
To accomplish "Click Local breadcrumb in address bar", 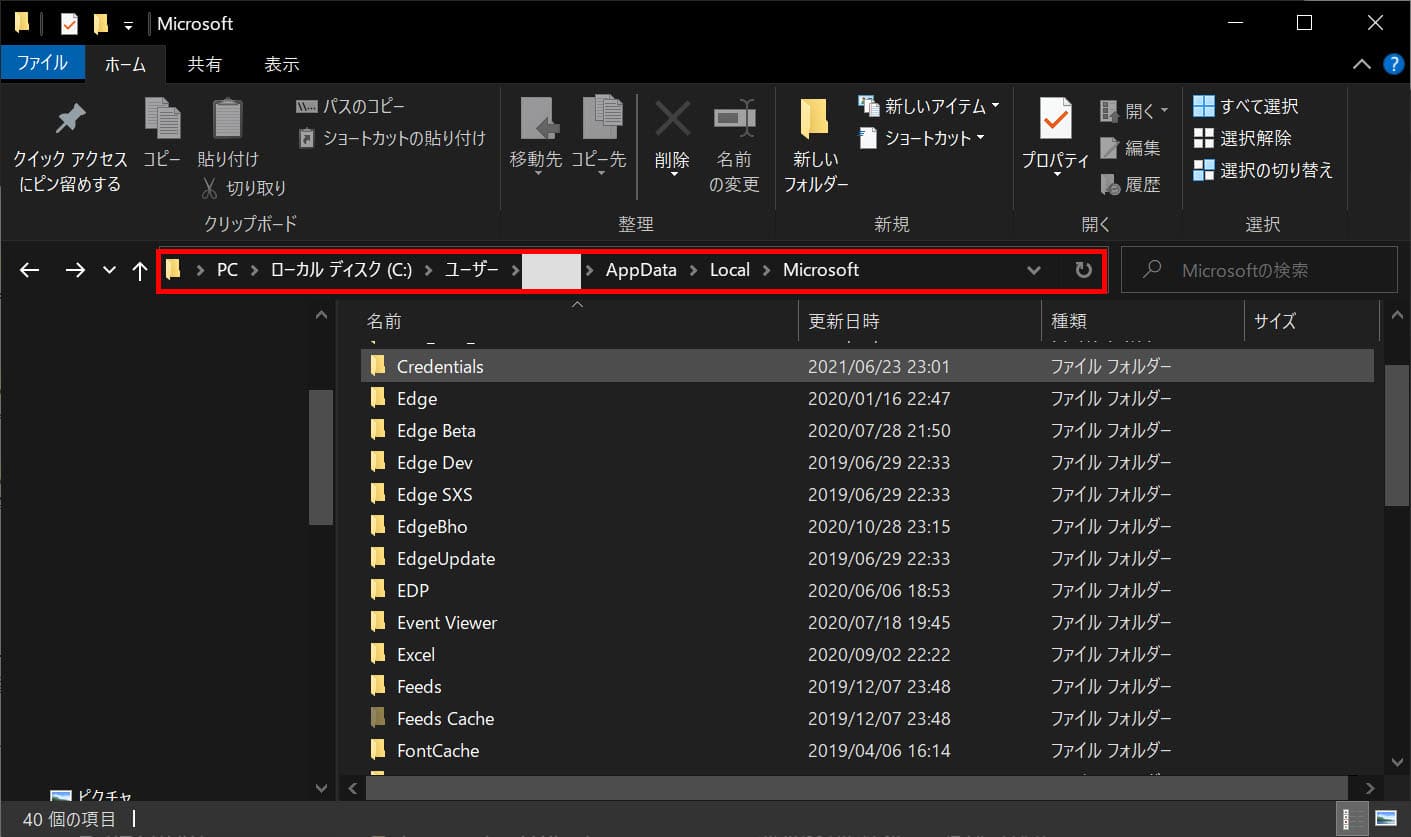I will coord(730,270).
